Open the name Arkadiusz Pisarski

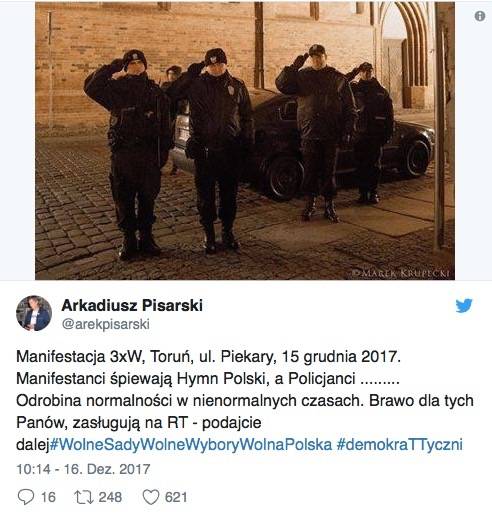[x=132, y=305]
